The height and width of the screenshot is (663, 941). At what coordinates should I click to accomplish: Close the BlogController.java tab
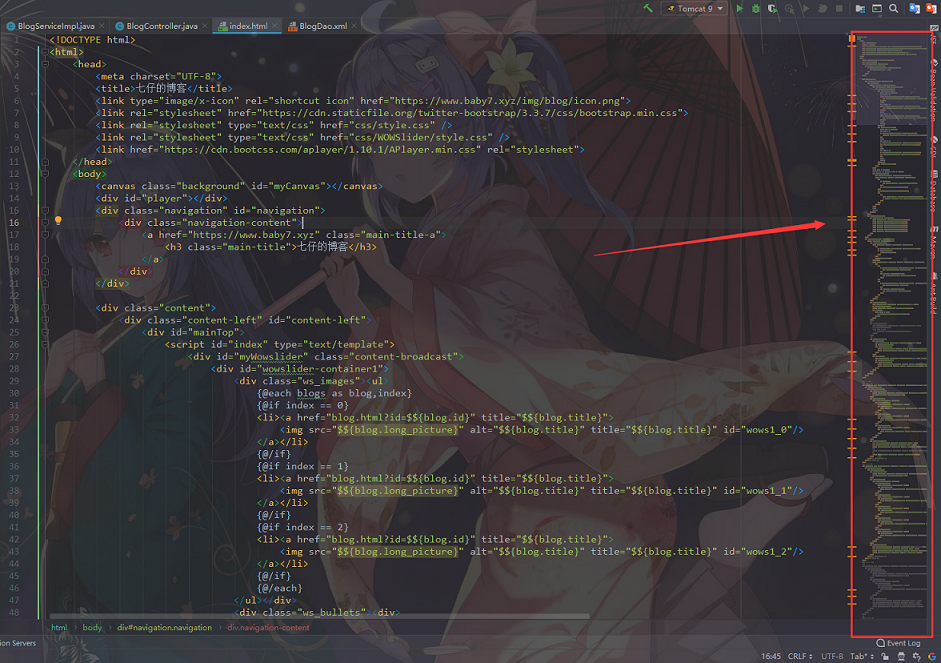205,26
